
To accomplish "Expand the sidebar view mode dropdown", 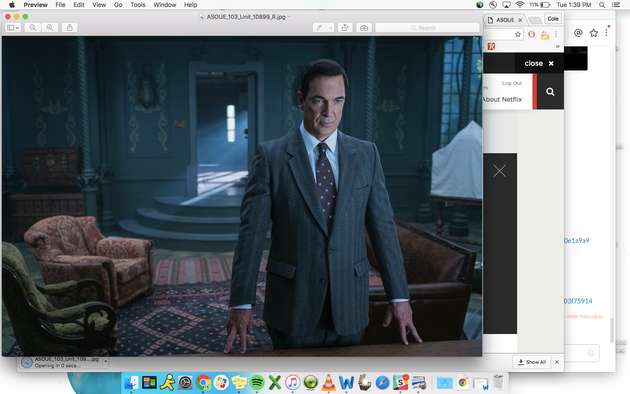I will [x=13, y=28].
